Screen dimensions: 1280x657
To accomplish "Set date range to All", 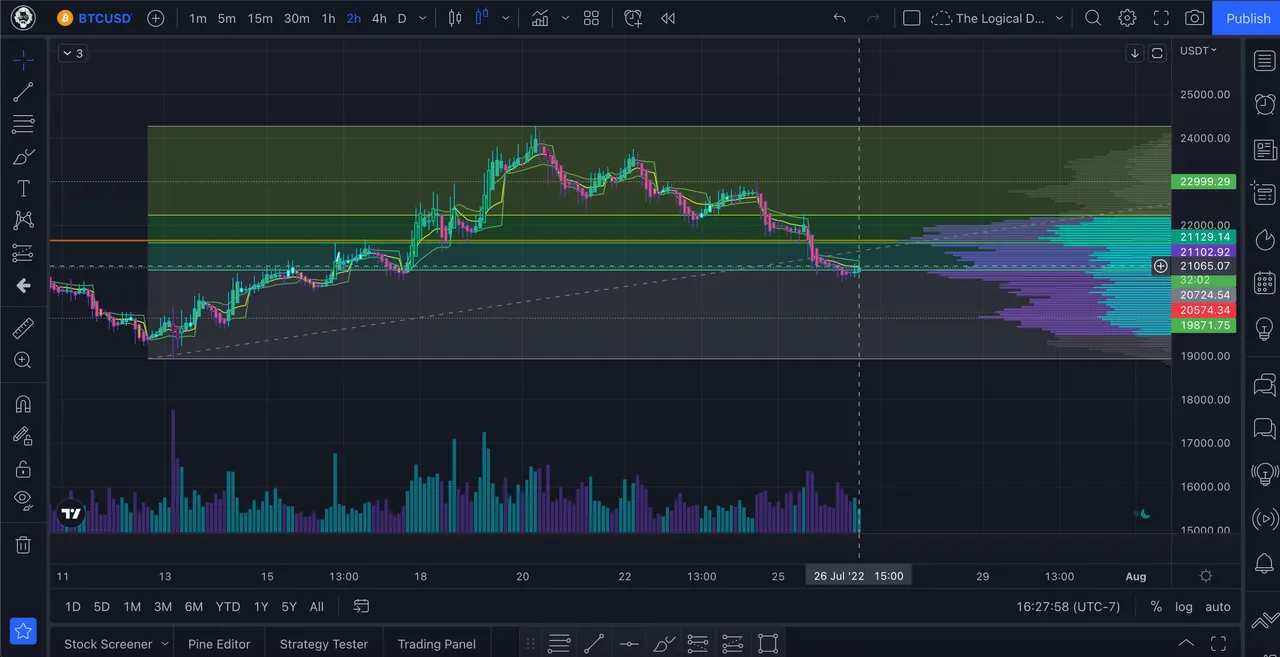I will pyautogui.click(x=316, y=606).
